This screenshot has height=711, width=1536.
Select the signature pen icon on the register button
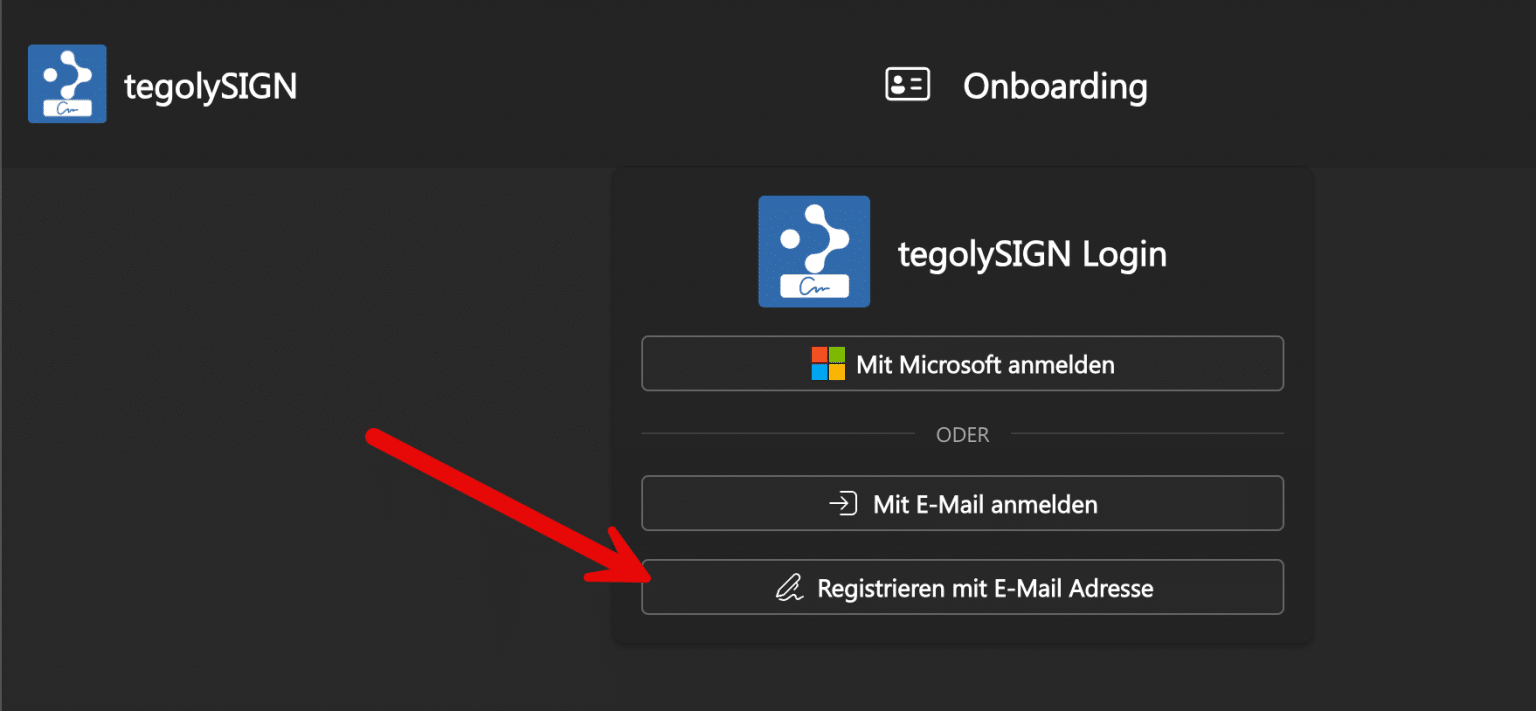click(789, 587)
